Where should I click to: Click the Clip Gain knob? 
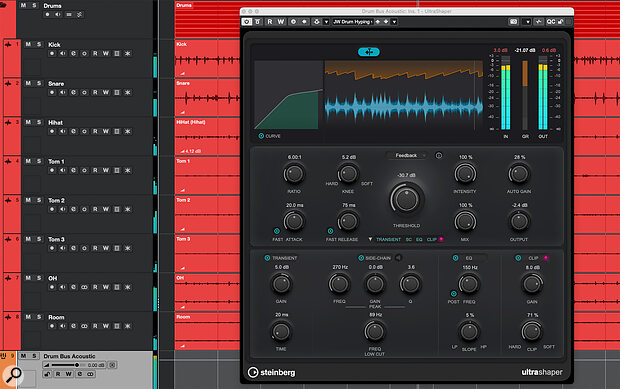(x=532, y=284)
